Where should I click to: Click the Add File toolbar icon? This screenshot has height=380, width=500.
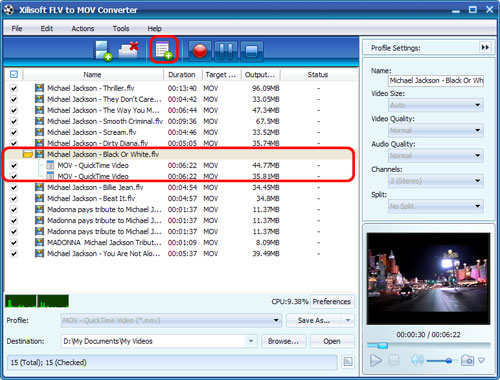click(x=103, y=51)
